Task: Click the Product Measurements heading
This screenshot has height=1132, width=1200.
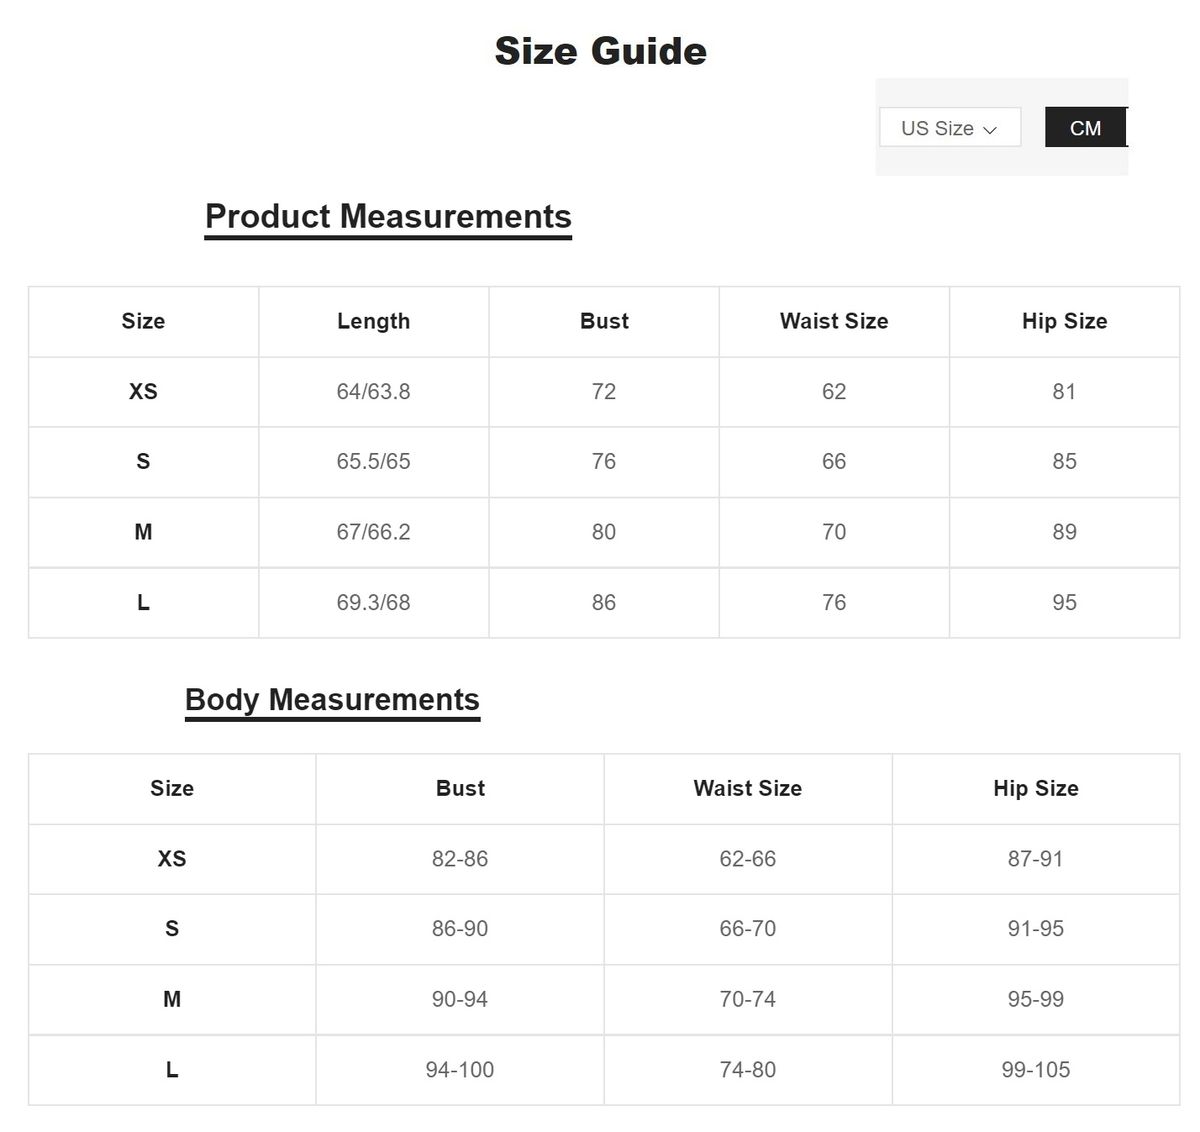Action: tap(388, 217)
